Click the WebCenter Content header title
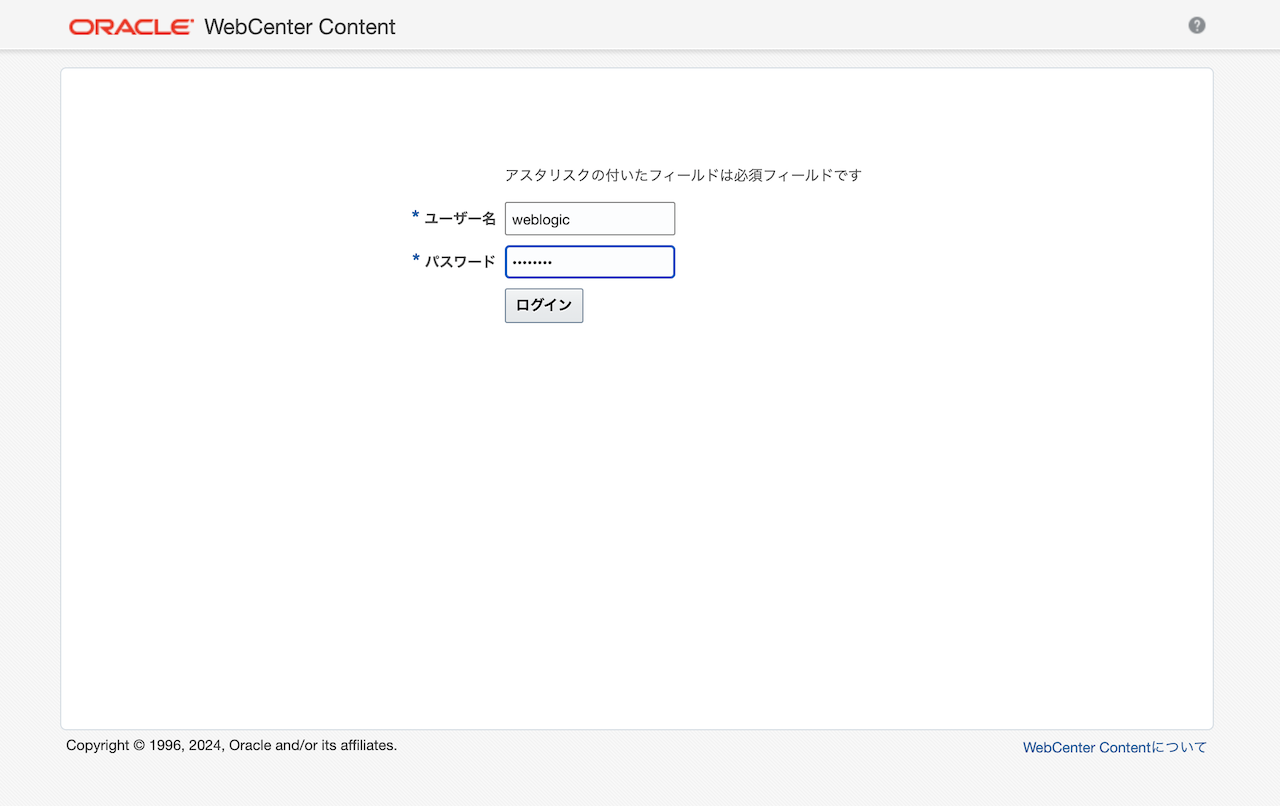Viewport: 1280px width, 806px height. pos(300,27)
